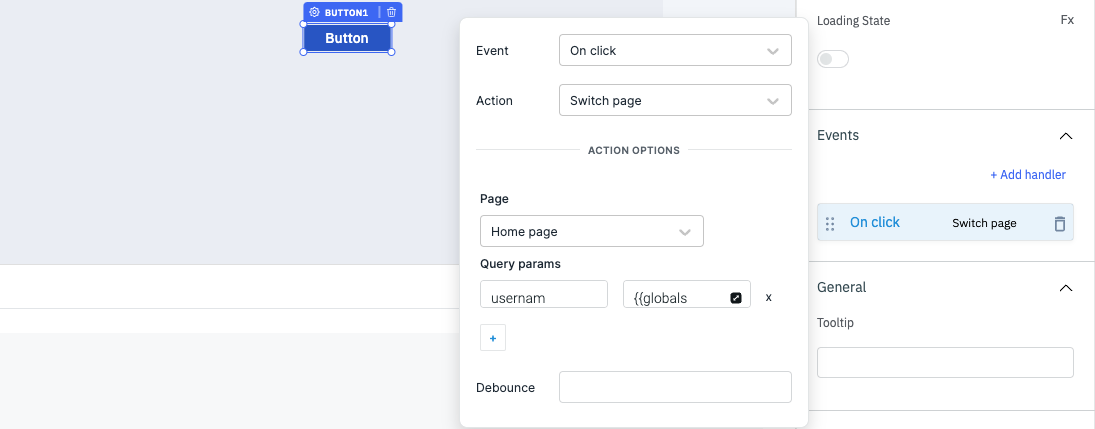Screen dimensions: 1095x429
Task: Toggle the Loading State switch
Action: (833, 59)
